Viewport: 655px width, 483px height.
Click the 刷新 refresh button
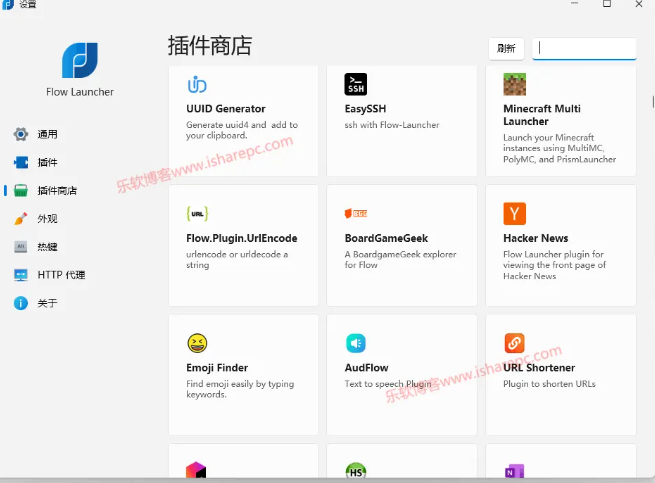[x=506, y=48]
